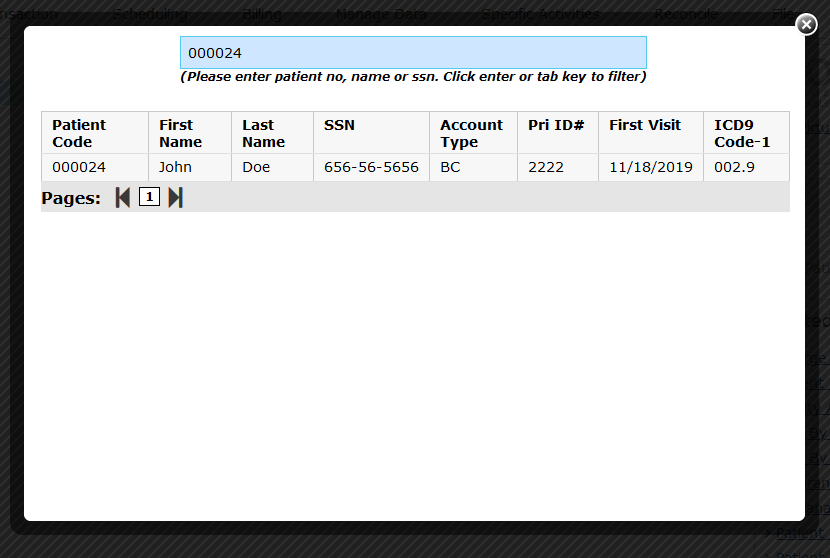
Task: Click the patient search input field
Action: click(413, 53)
